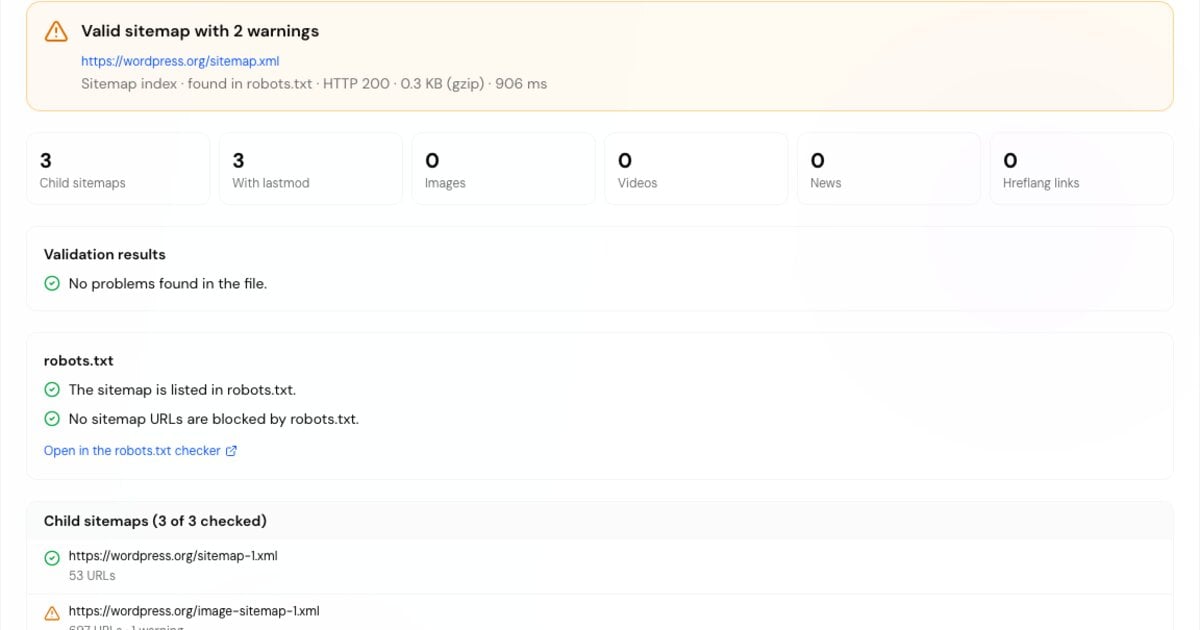
Task: Open the https://wordpress.org/sitemap-1.xml child sitemap row
Action: (599, 566)
